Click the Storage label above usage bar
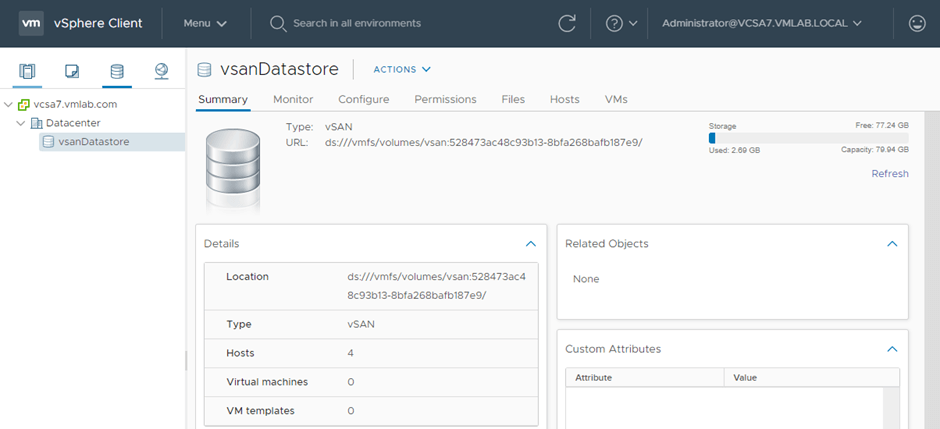 click(722, 126)
